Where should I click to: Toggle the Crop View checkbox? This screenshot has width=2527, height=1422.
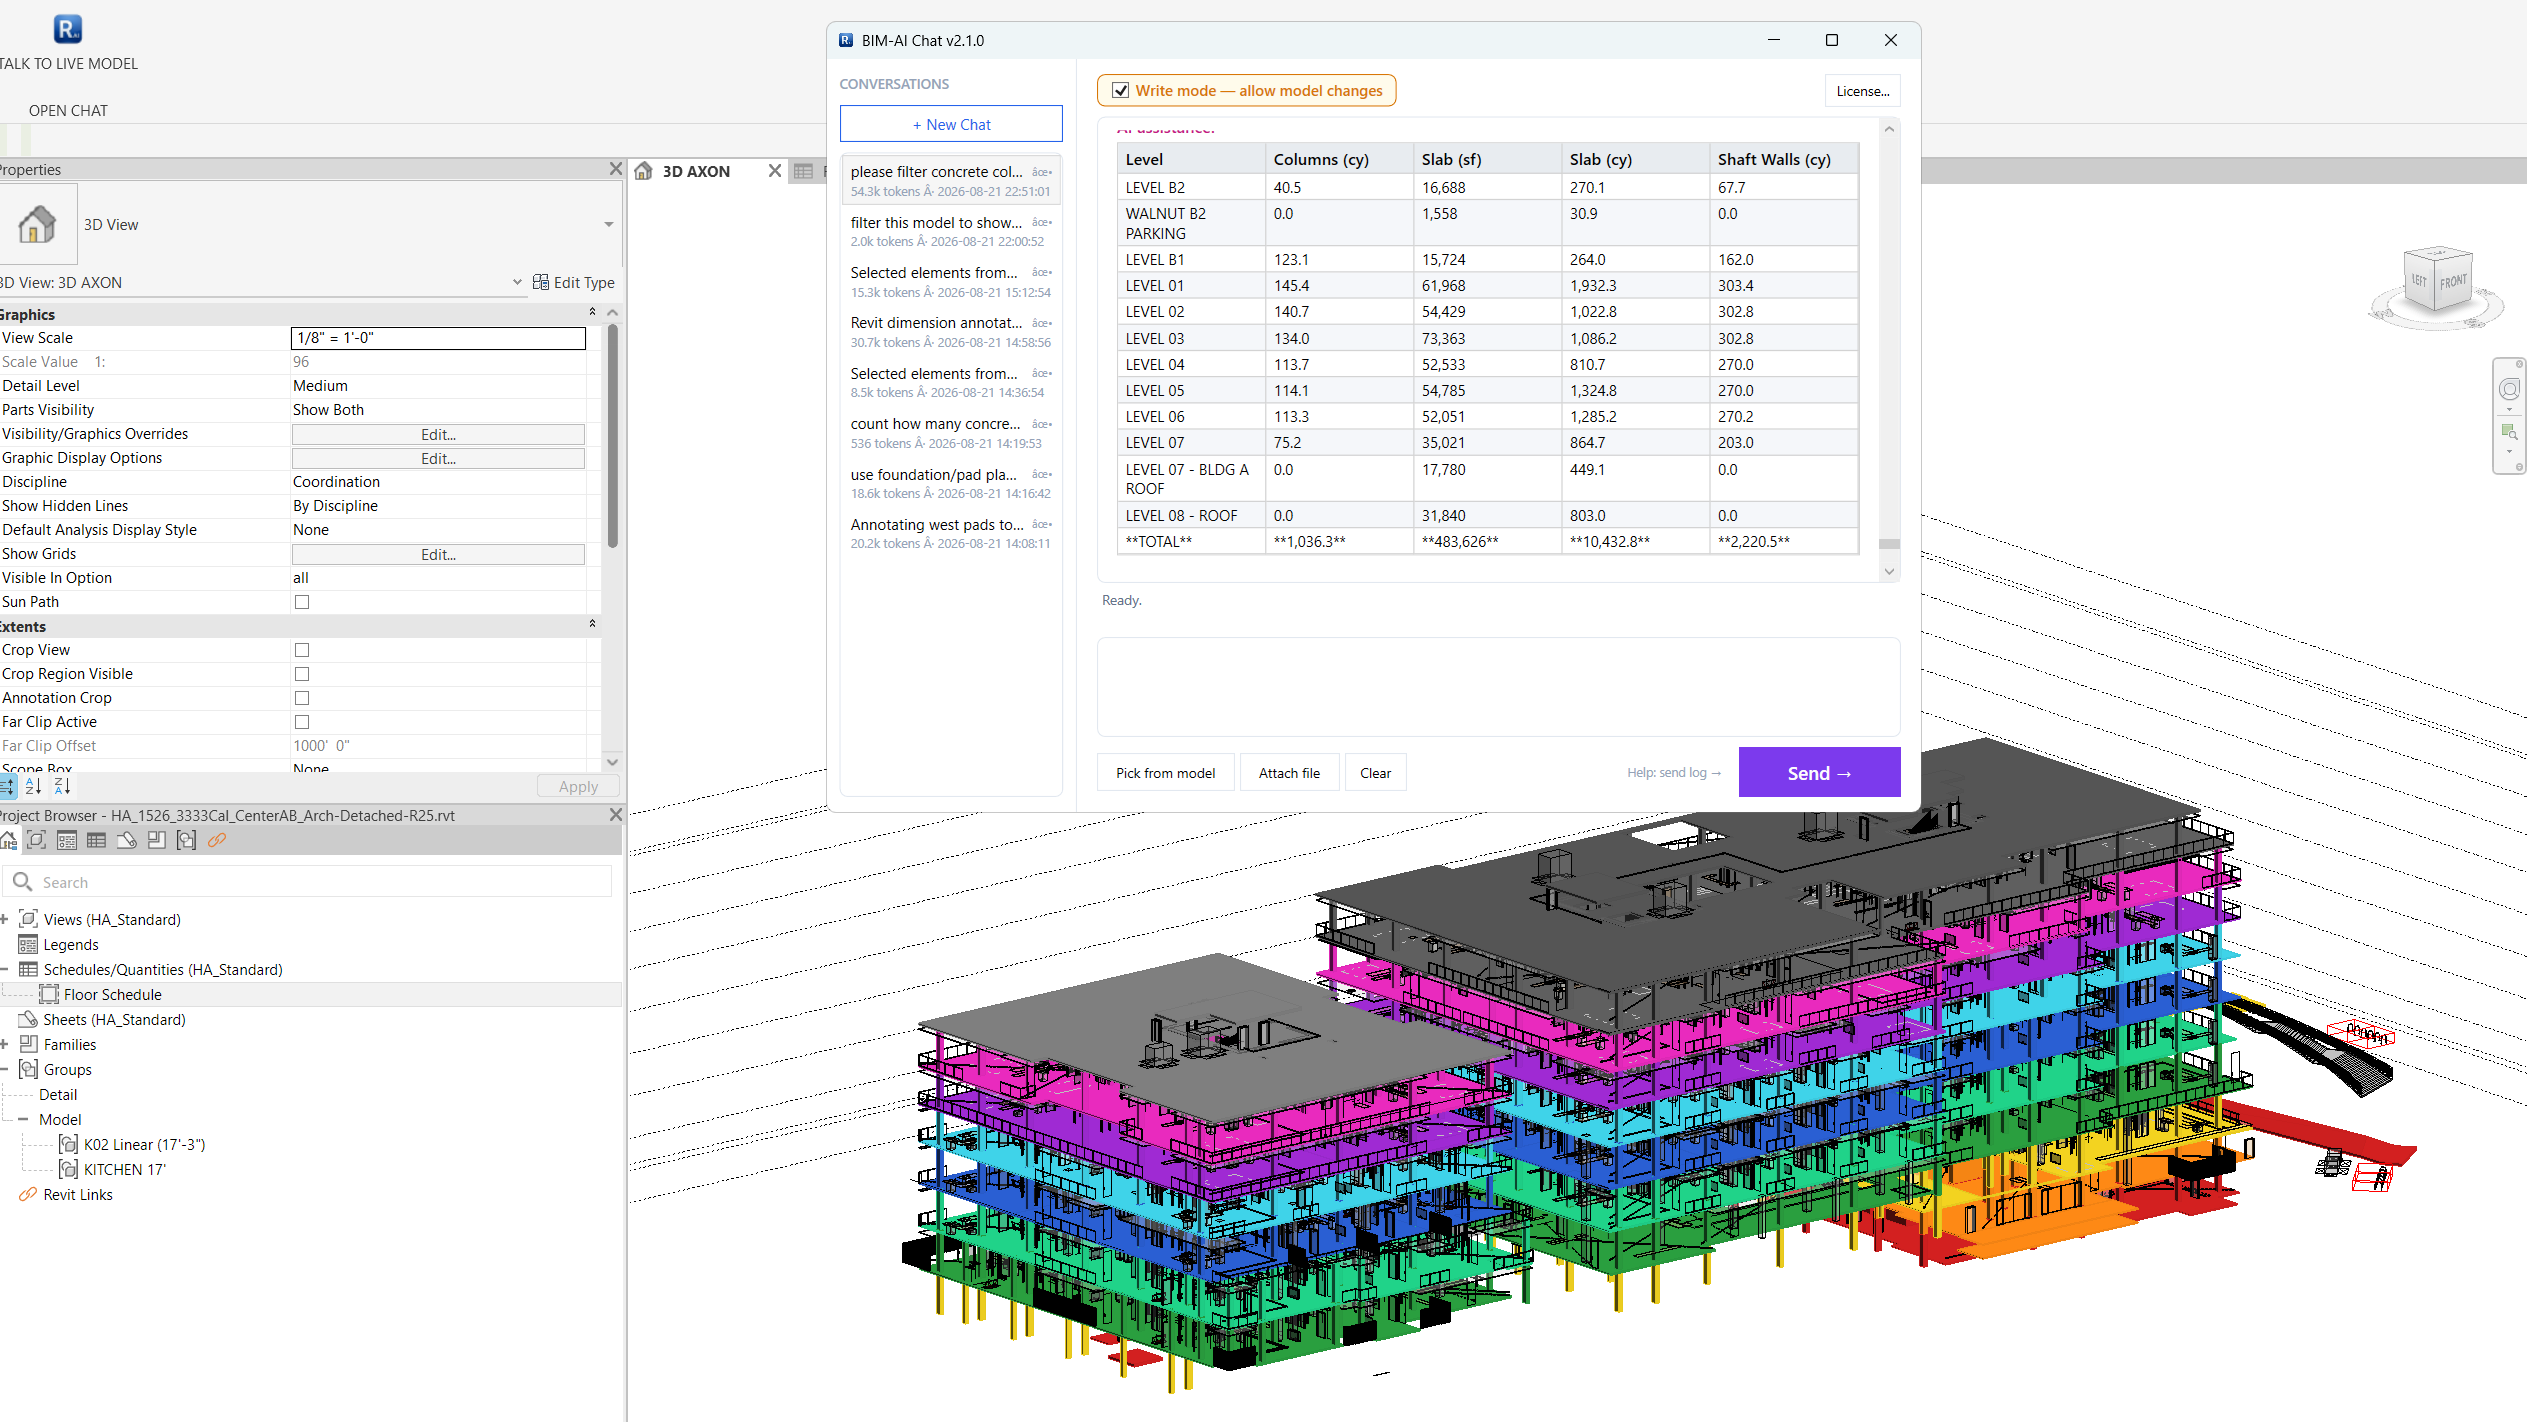pos(302,650)
